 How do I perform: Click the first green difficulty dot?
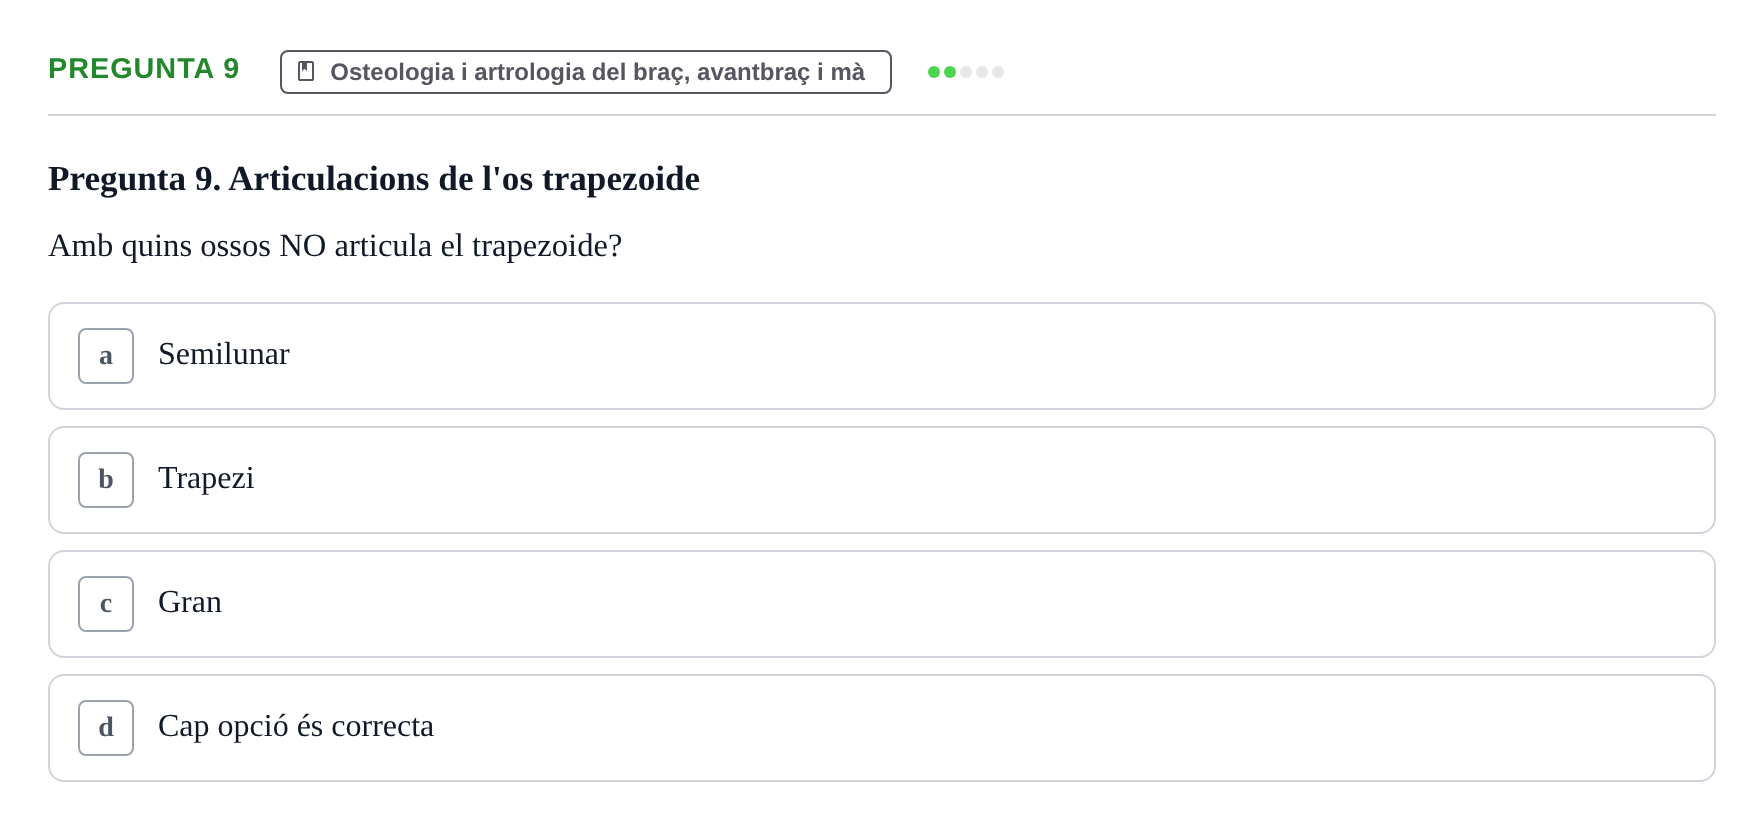pyautogui.click(x=934, y=72)
